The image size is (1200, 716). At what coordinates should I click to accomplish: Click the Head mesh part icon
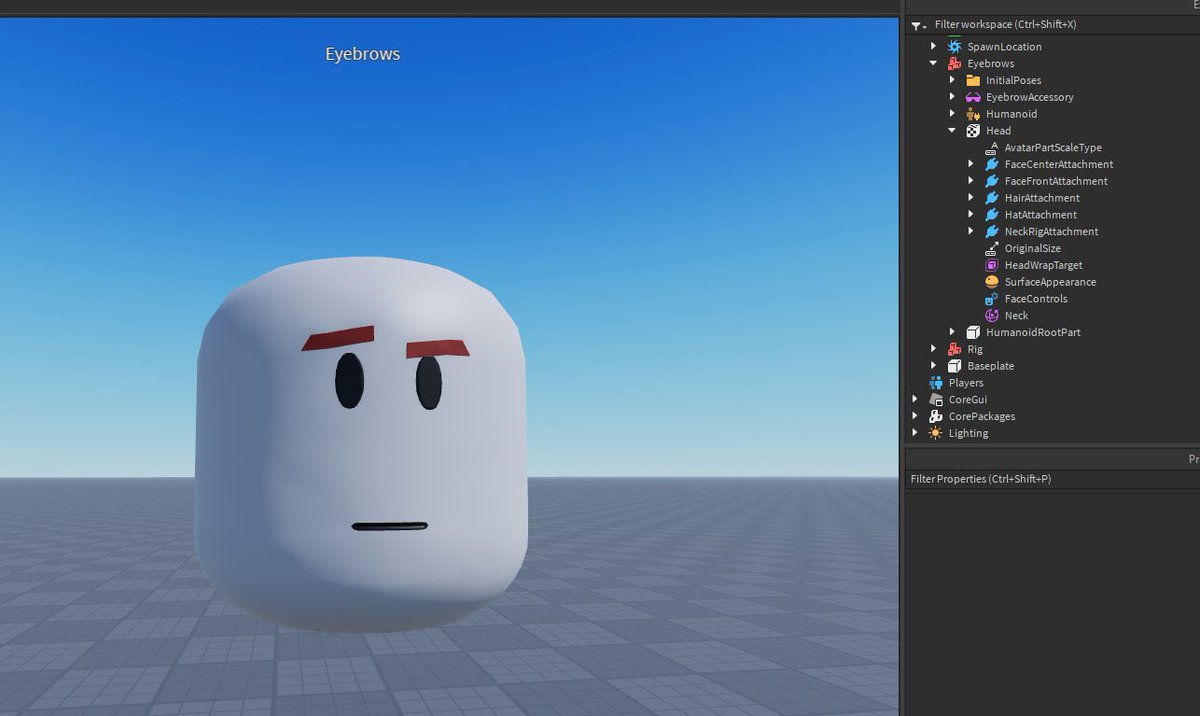[x=973, y=131]
